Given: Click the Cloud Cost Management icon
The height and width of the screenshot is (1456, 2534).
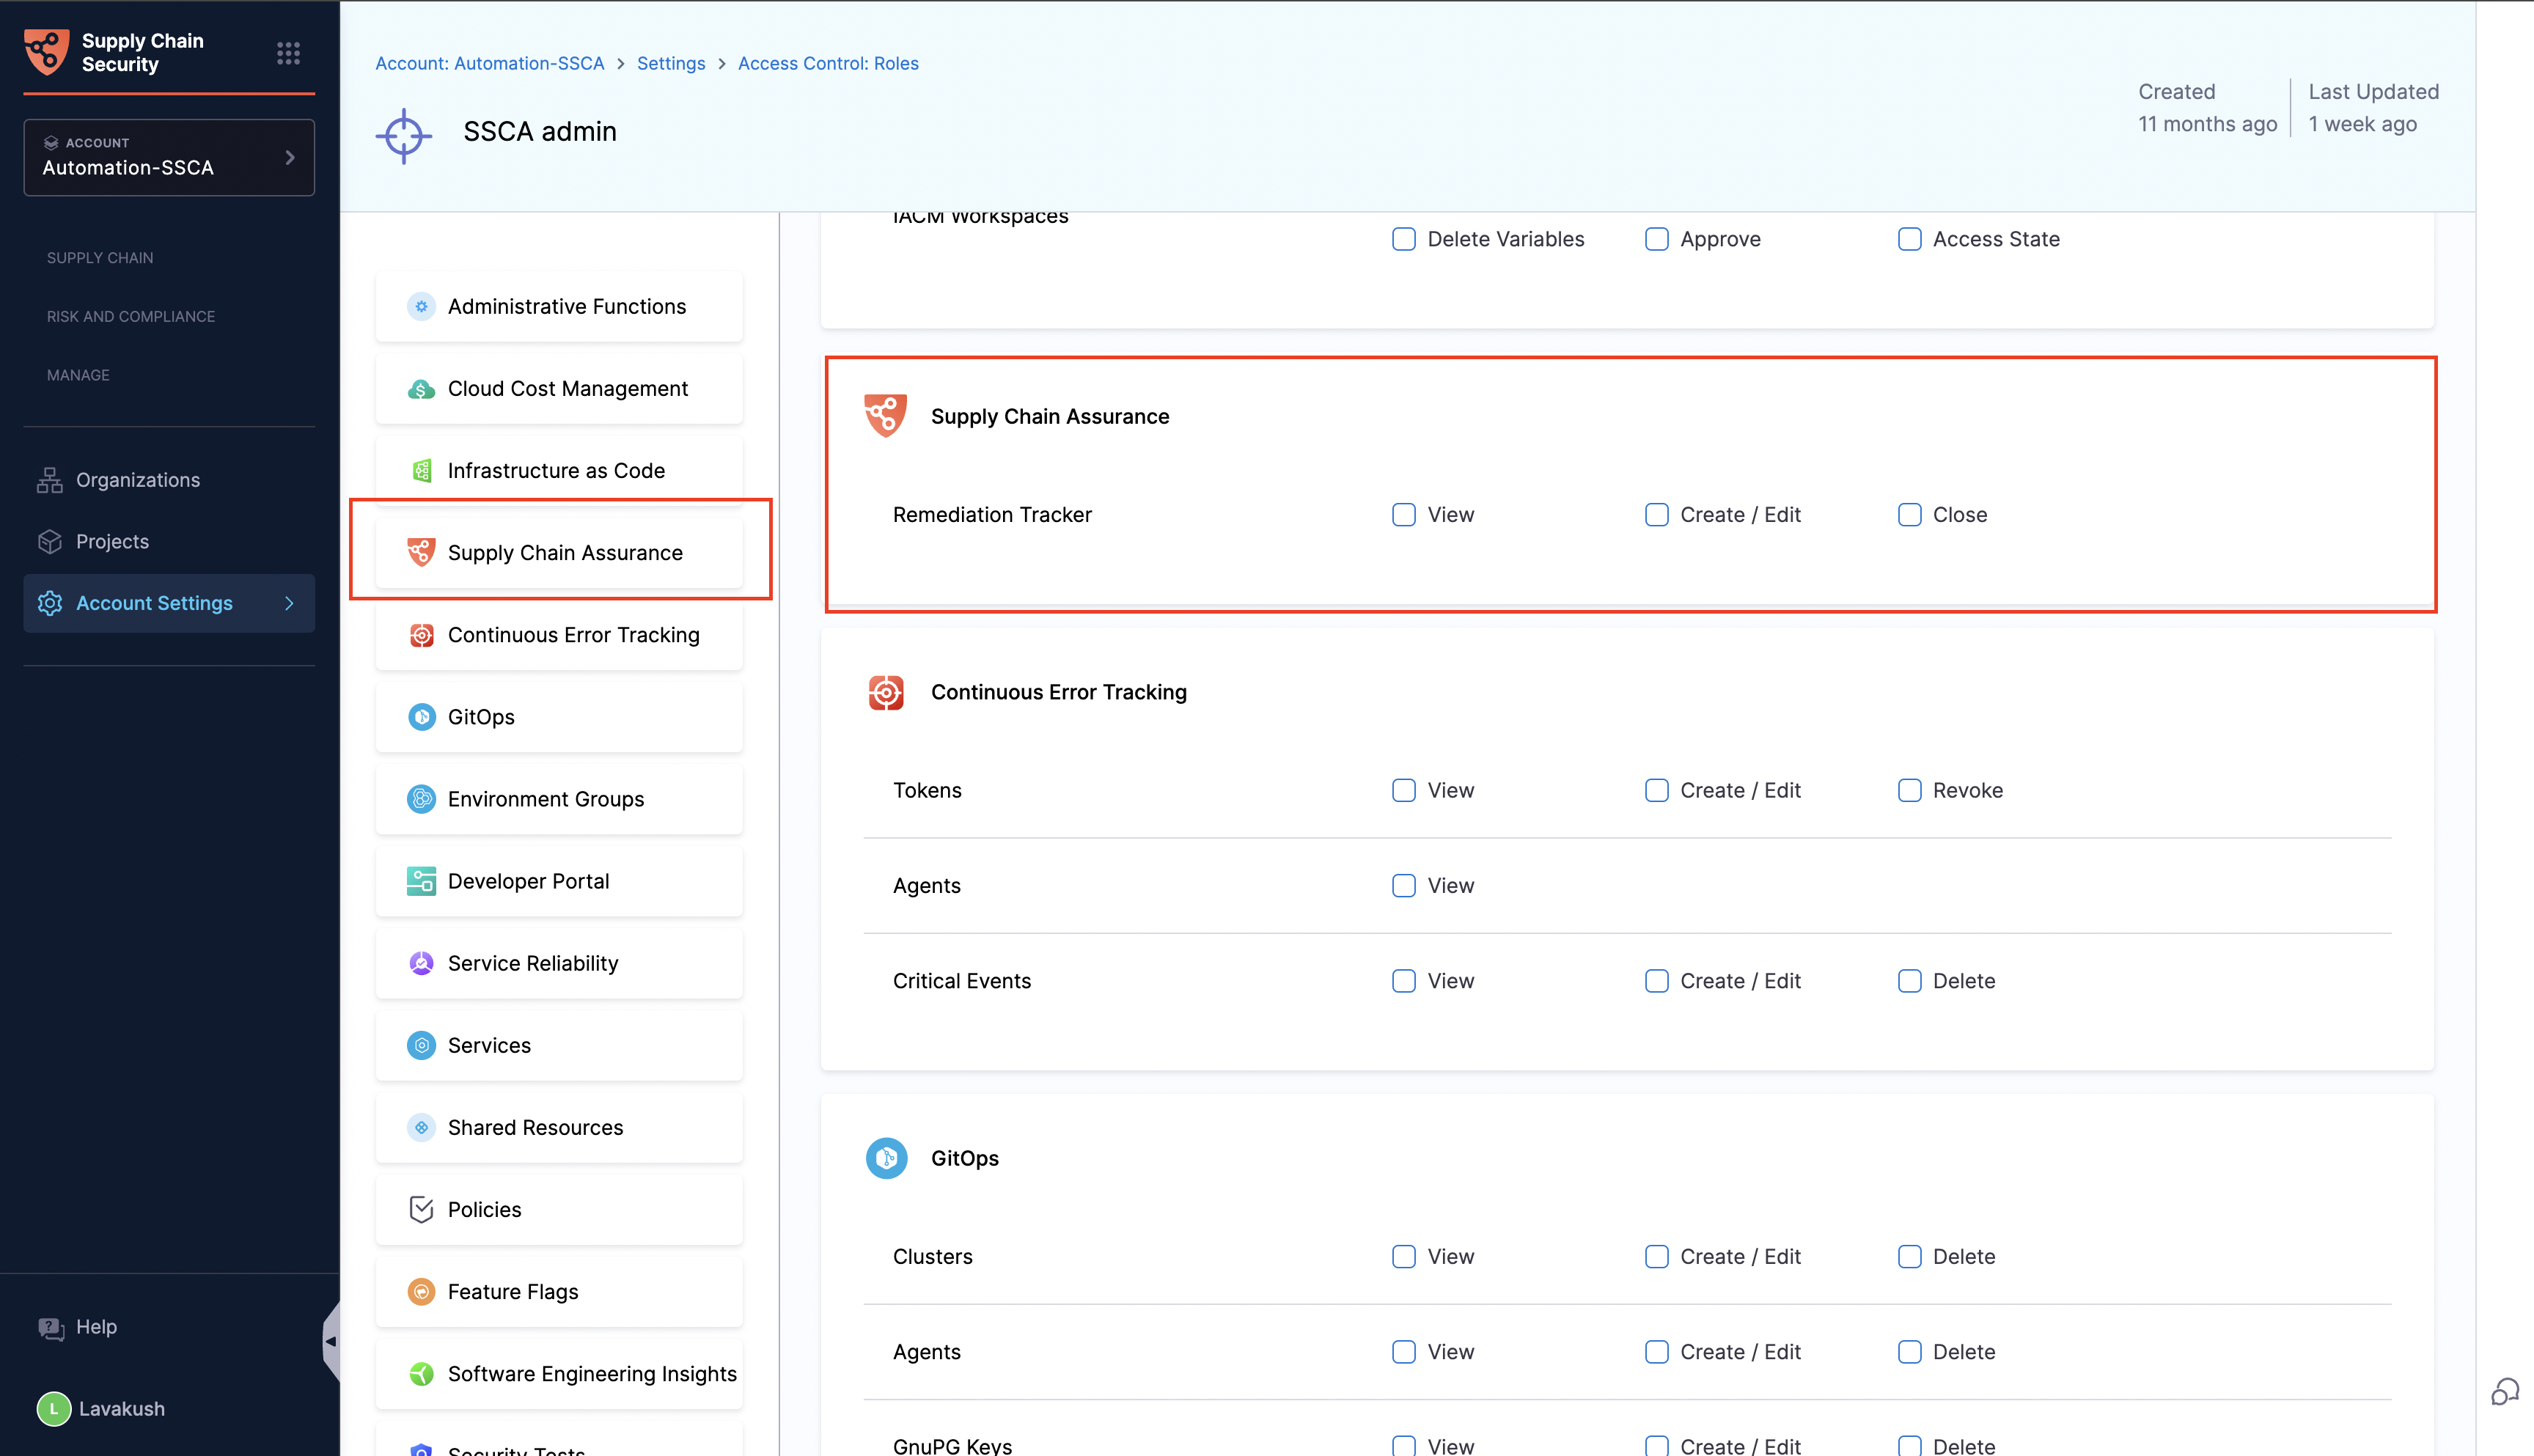Looking at the screenshot, I should (421, 389).
